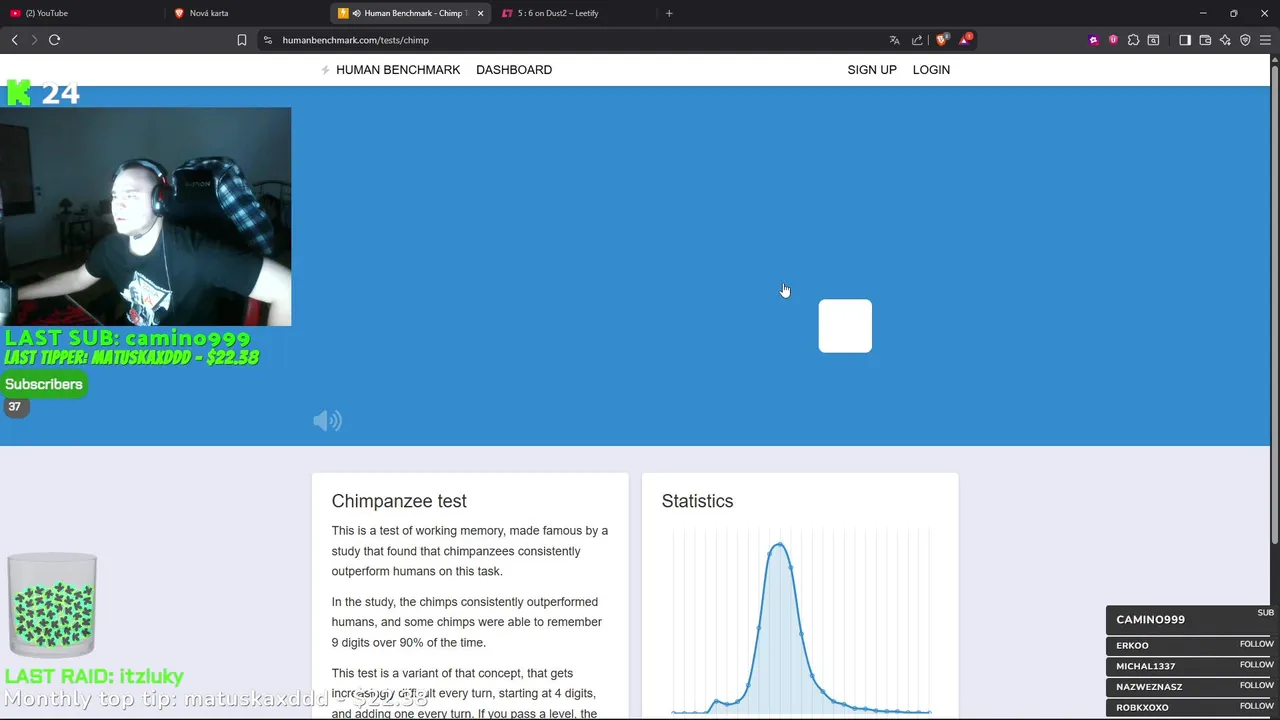This screenshot has width=1280, height=720.
Task: Click the translate page icon
Action: point(894,40)
